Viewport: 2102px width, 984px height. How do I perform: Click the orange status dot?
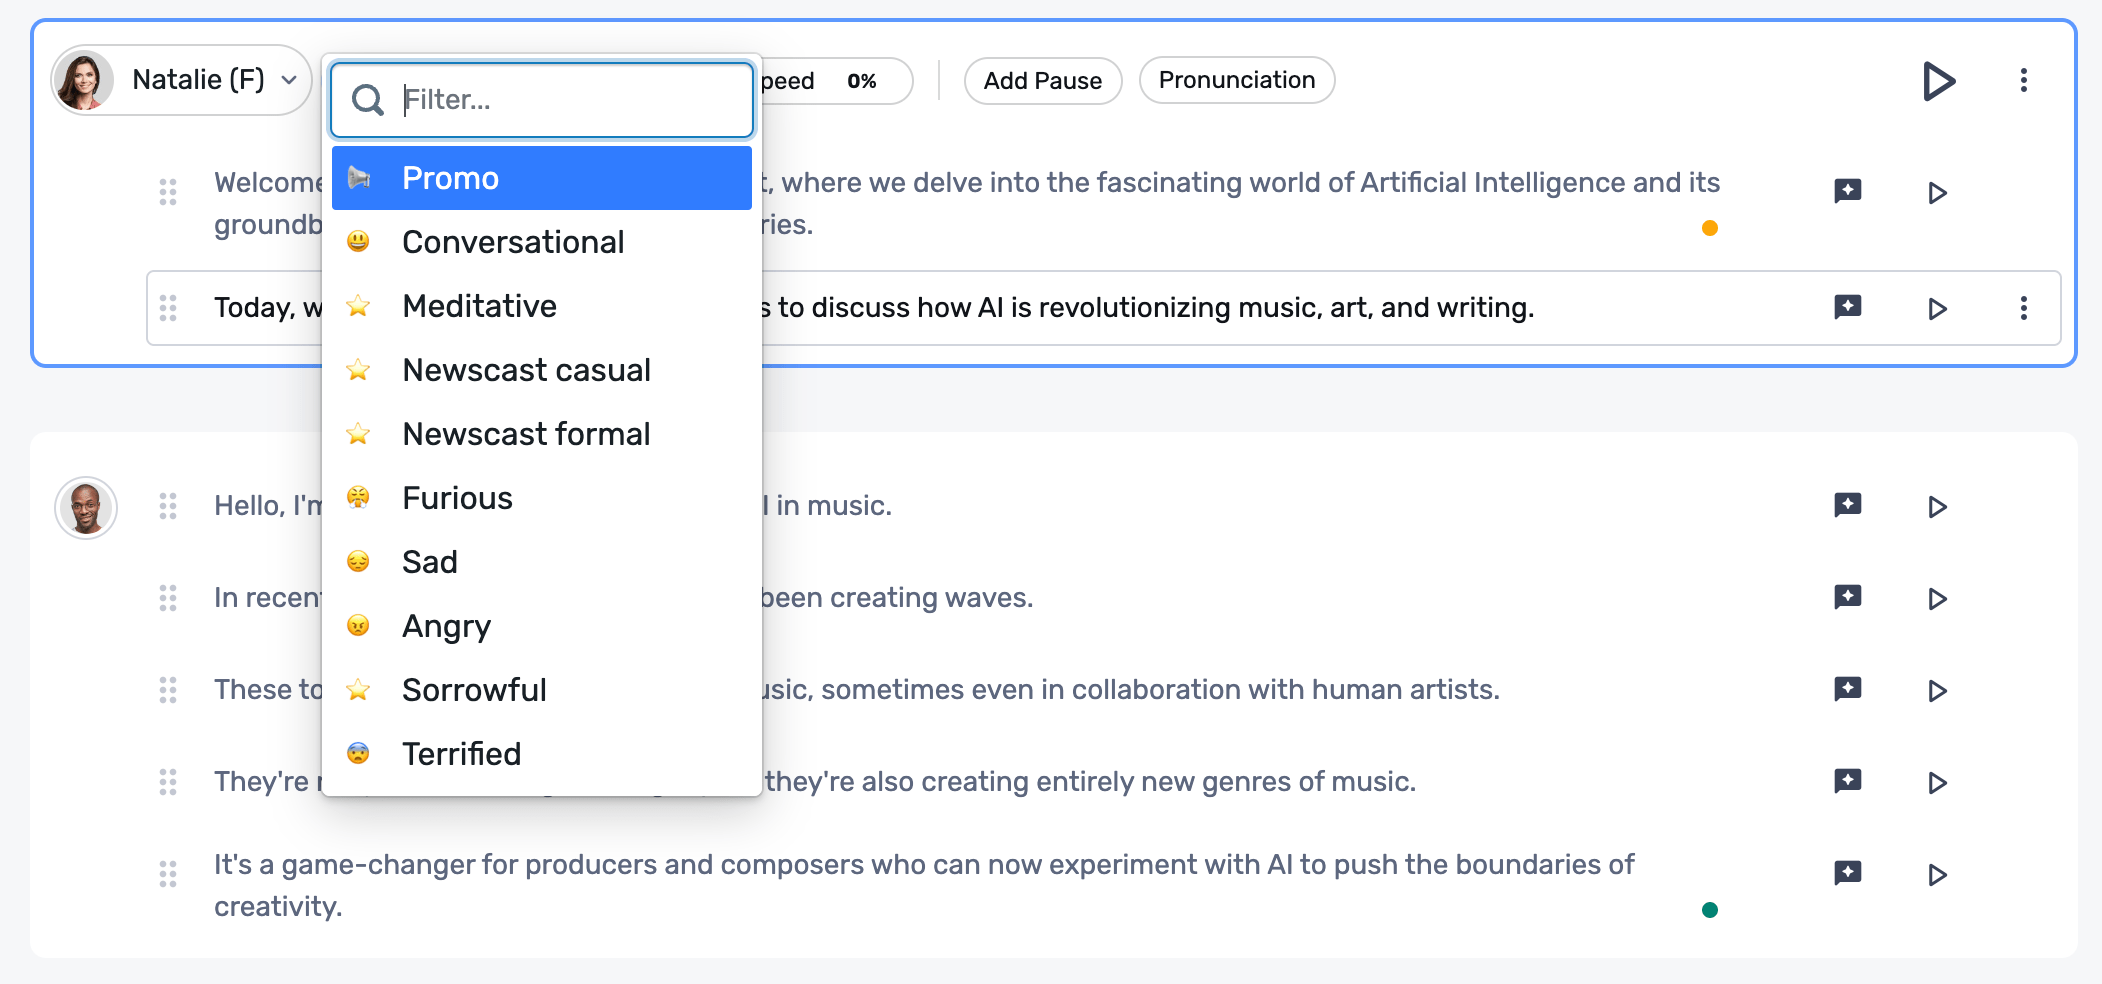pos(1710,228)
